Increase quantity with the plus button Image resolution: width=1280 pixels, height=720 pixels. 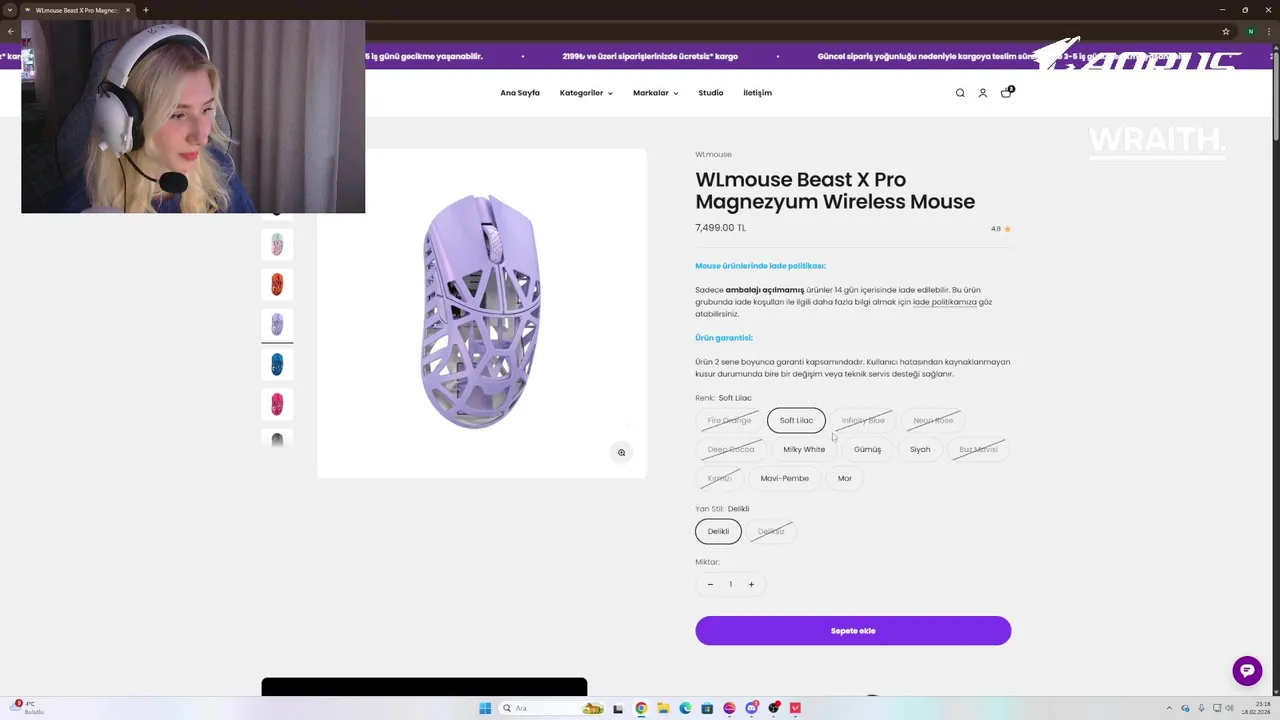(751, 585)
